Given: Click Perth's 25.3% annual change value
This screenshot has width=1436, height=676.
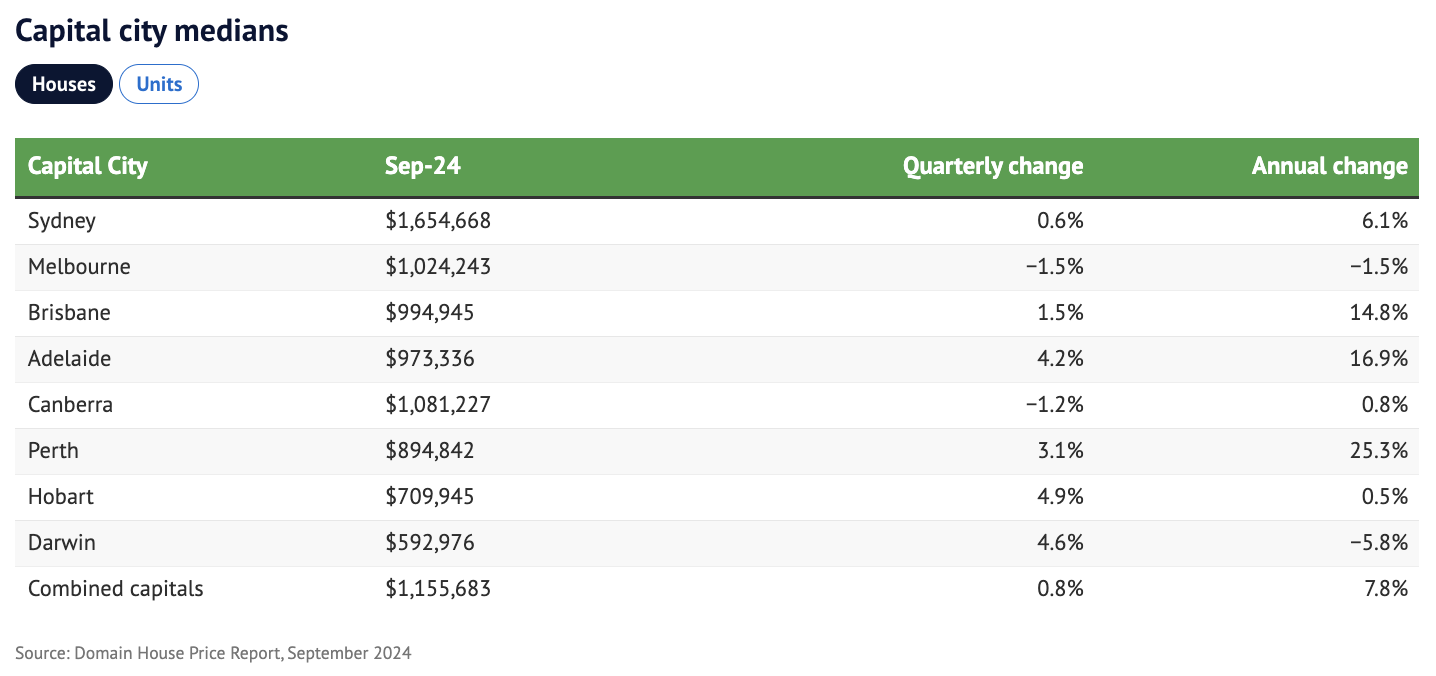Looking at the screenshot, I should [x=1380, y=451].
